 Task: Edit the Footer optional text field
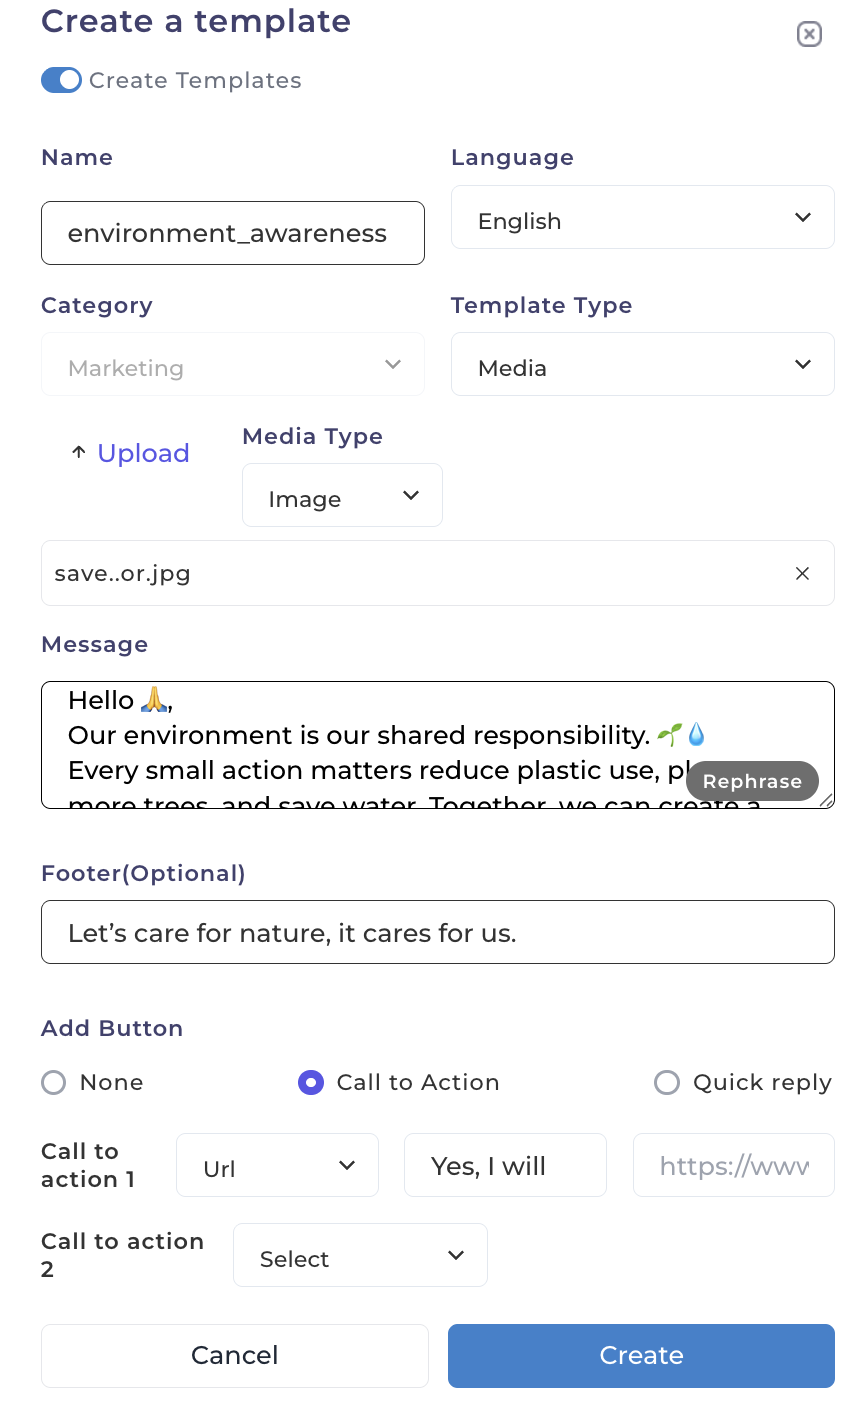(437, 931)
